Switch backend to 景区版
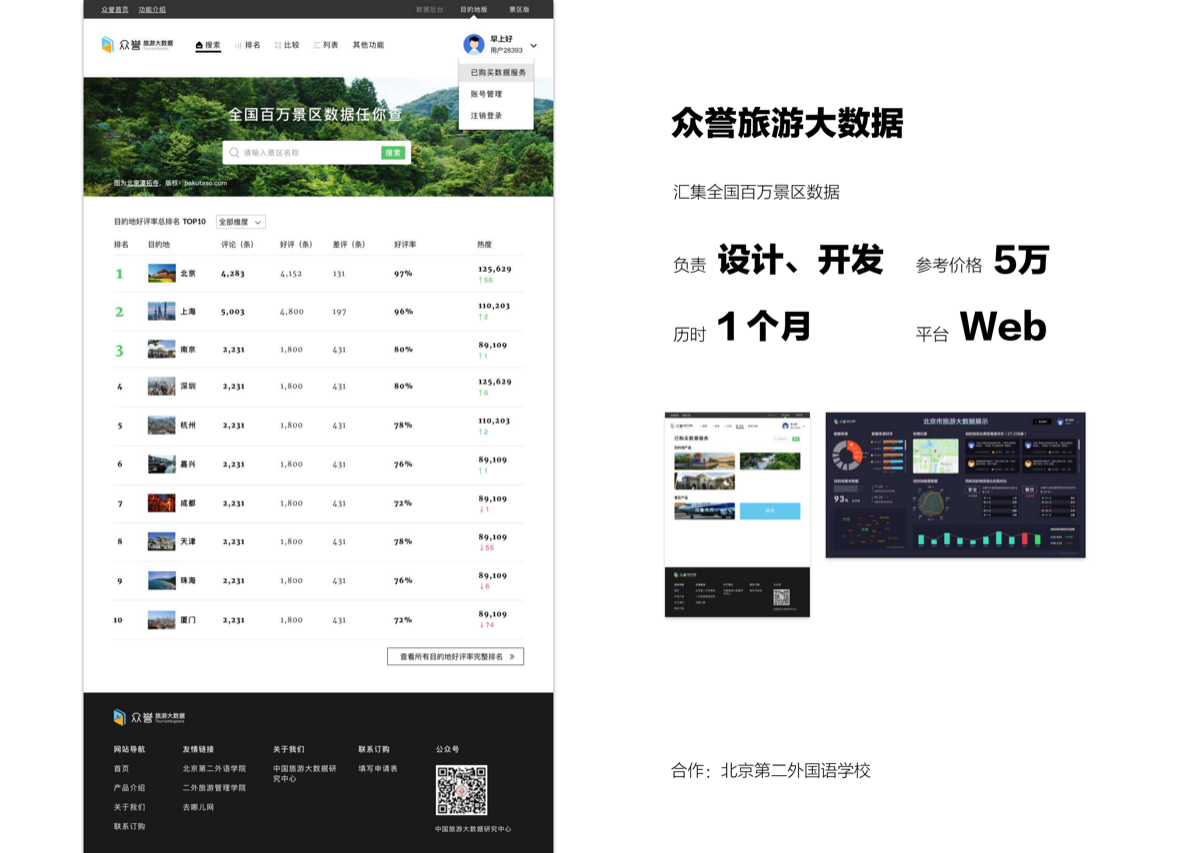 [x=519, y=9]
